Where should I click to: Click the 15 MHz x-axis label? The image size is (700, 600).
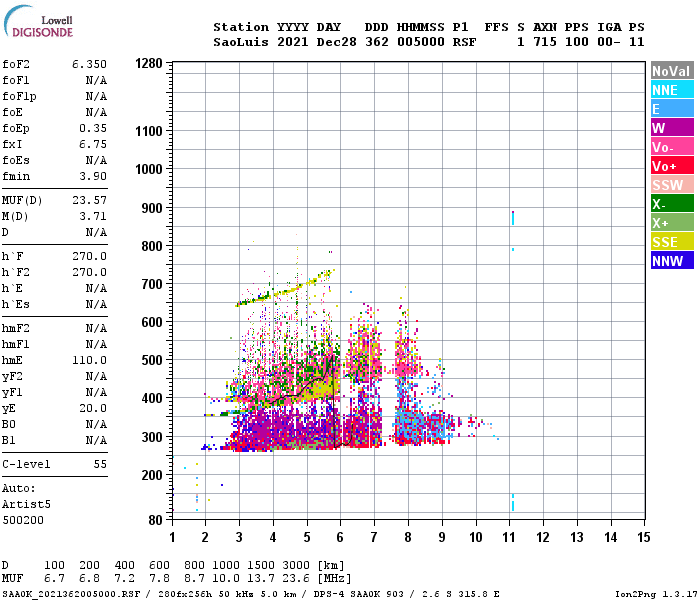(x=644, y=537)
